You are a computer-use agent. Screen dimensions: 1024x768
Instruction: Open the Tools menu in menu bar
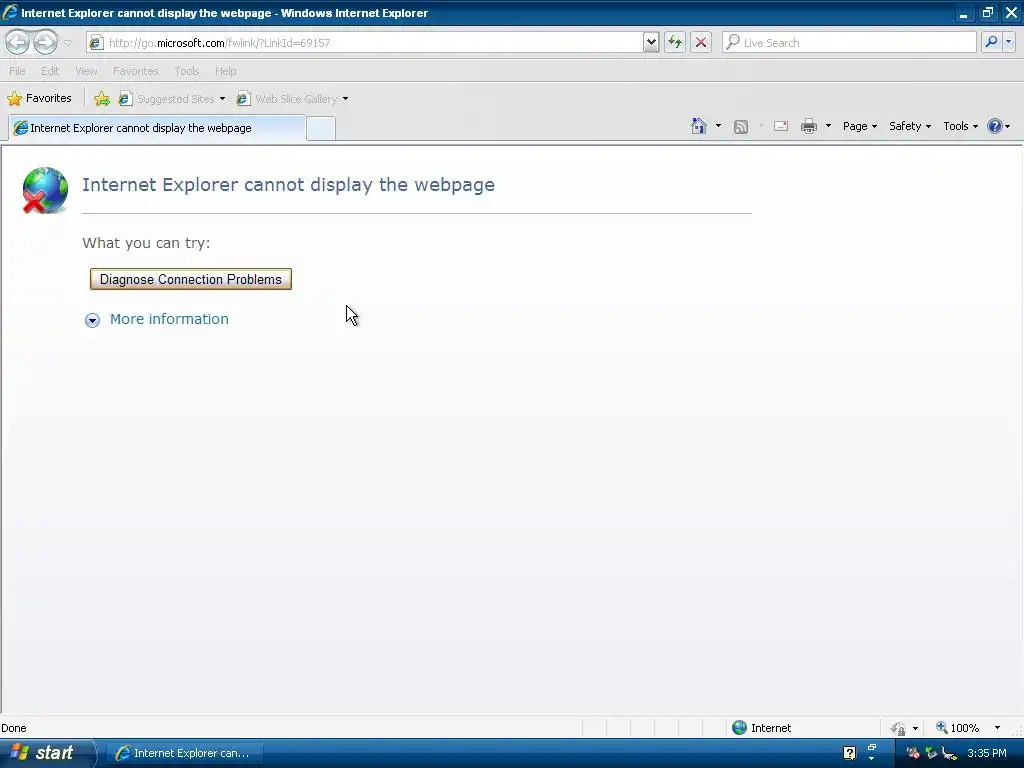[x=187, y=71]
